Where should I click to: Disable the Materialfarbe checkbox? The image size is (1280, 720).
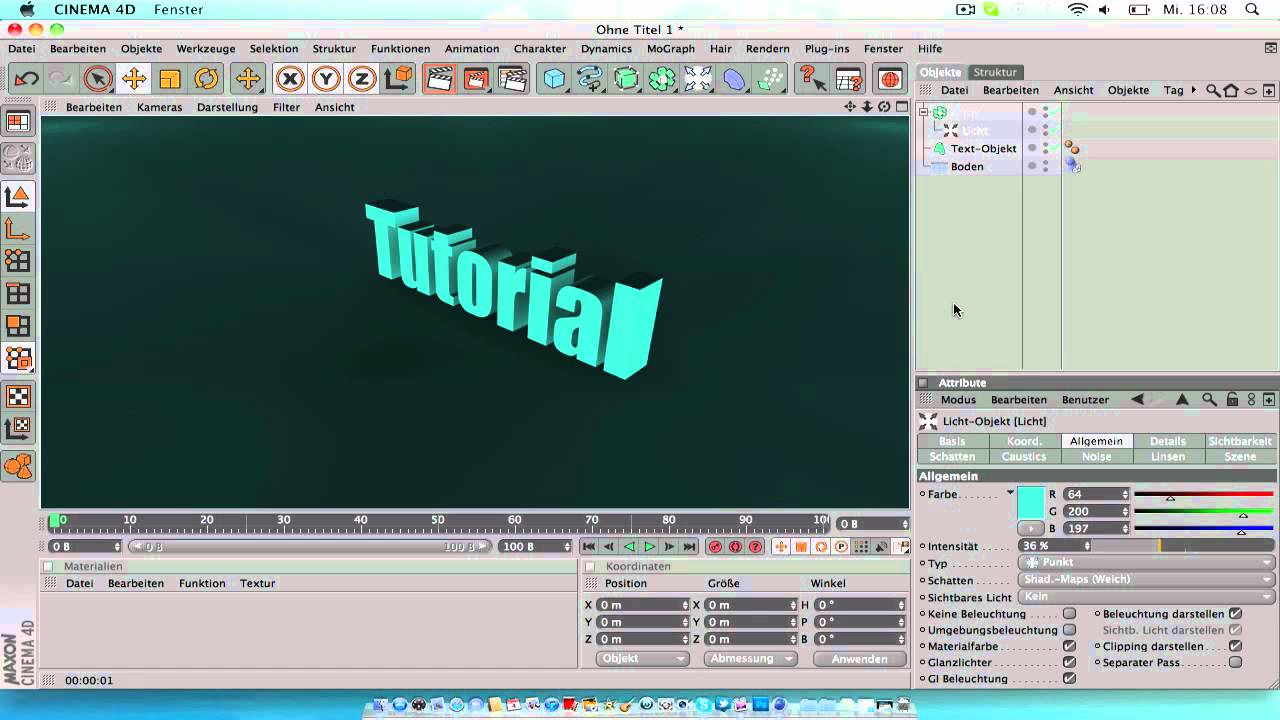pyautogui.click(x=1069, y=646)
